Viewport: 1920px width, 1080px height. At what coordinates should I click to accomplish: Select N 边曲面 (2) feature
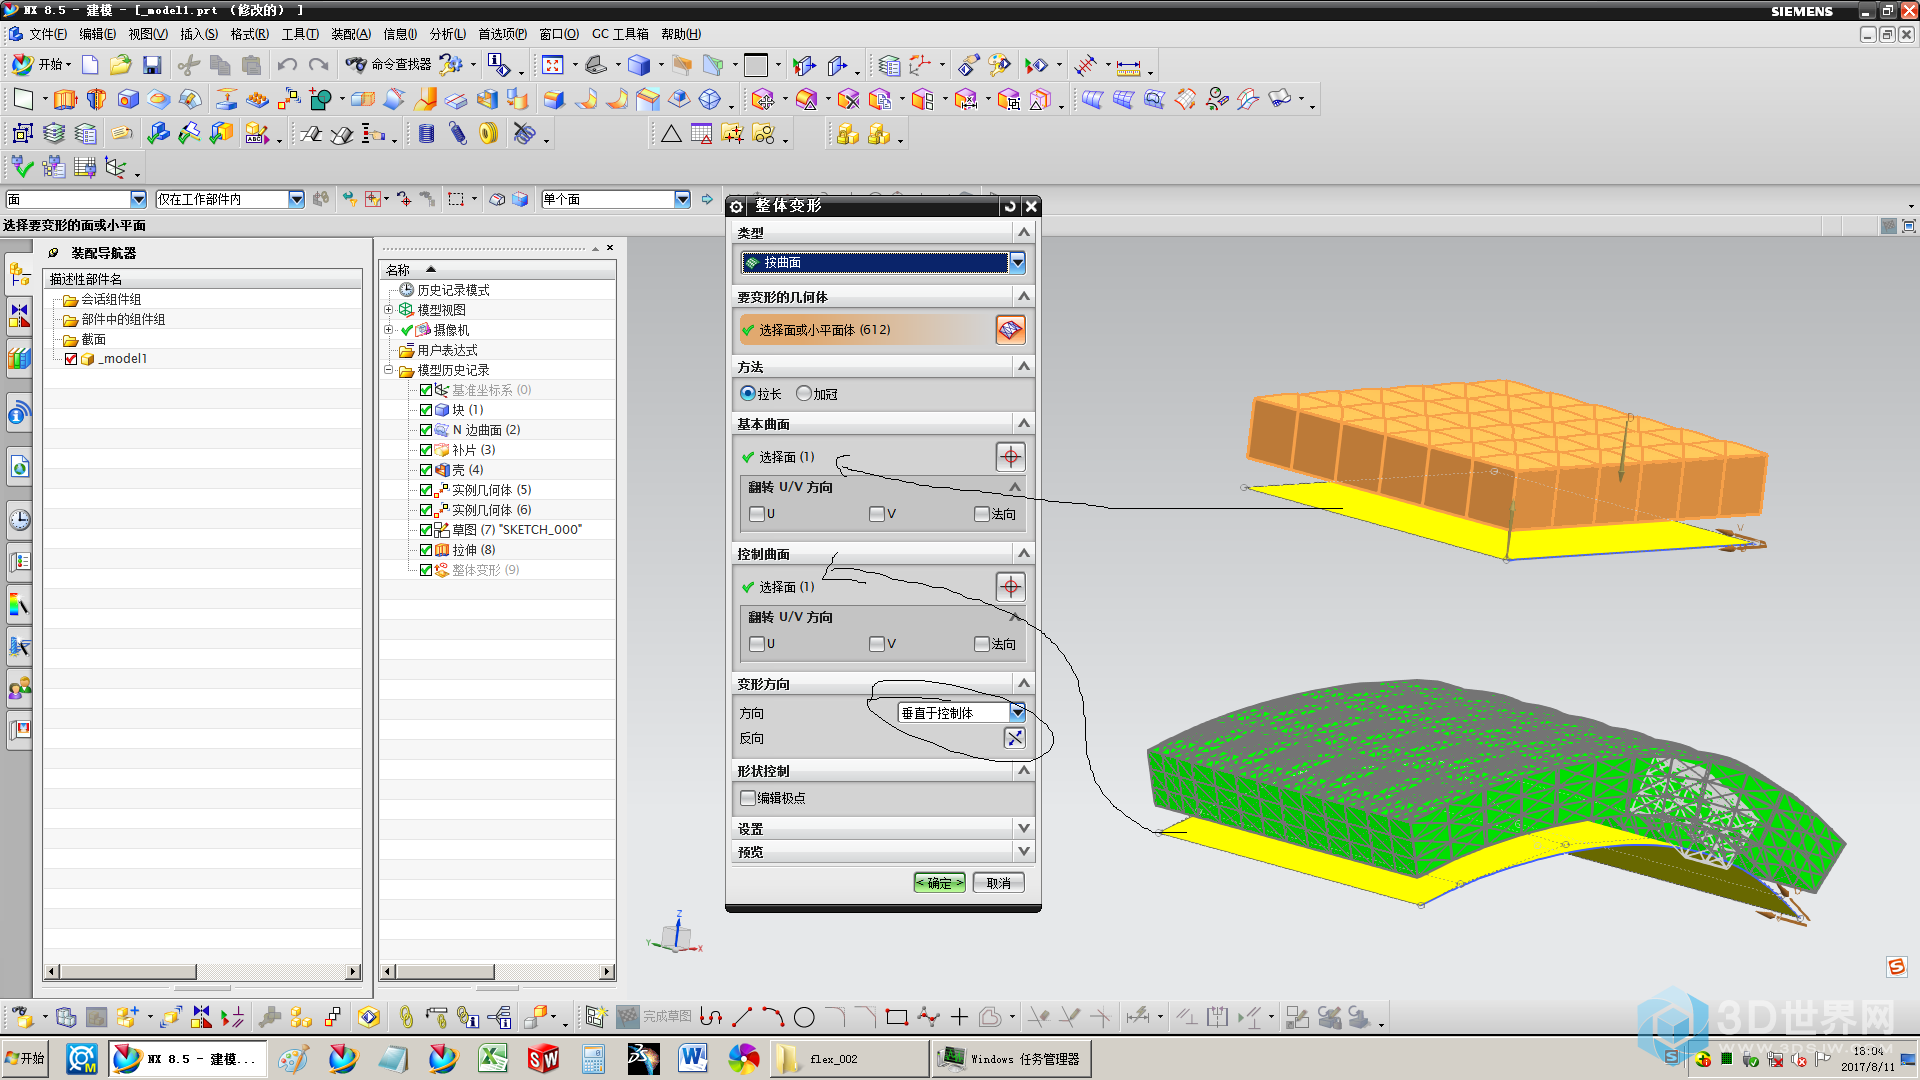coord(486,430)
